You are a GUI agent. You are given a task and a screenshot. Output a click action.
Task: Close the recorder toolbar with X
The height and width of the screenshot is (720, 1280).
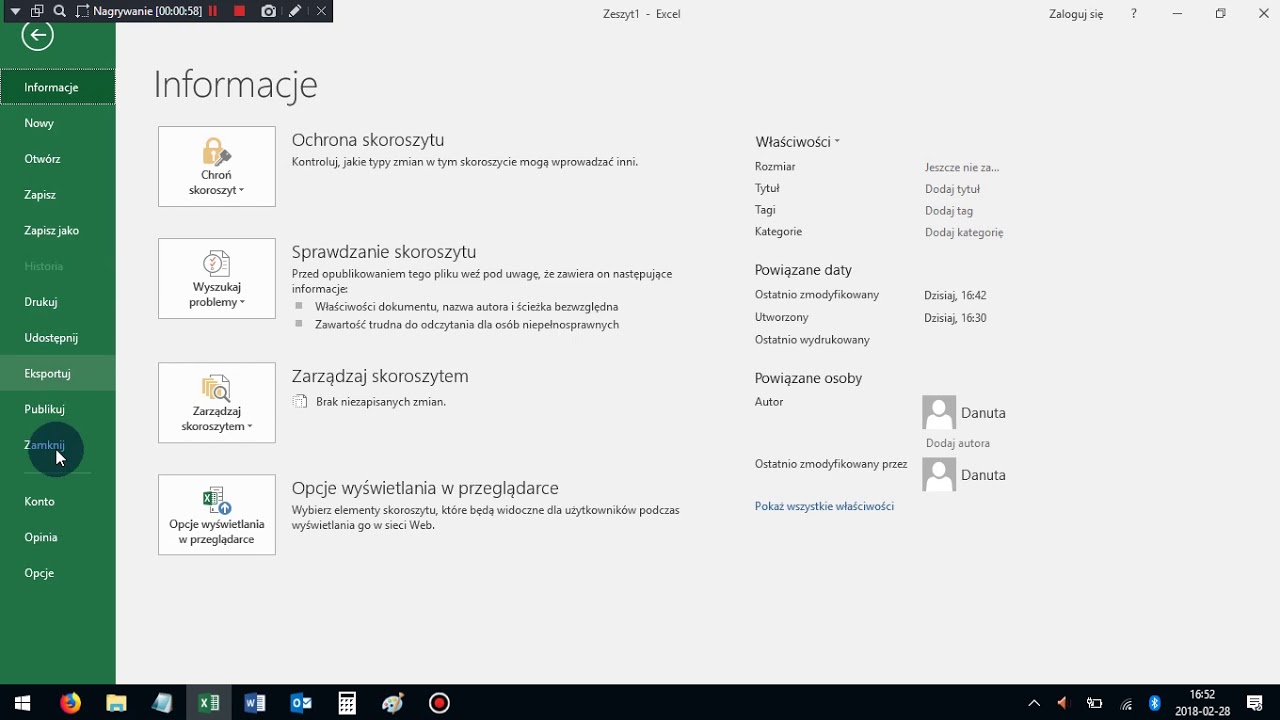[321, 11]
